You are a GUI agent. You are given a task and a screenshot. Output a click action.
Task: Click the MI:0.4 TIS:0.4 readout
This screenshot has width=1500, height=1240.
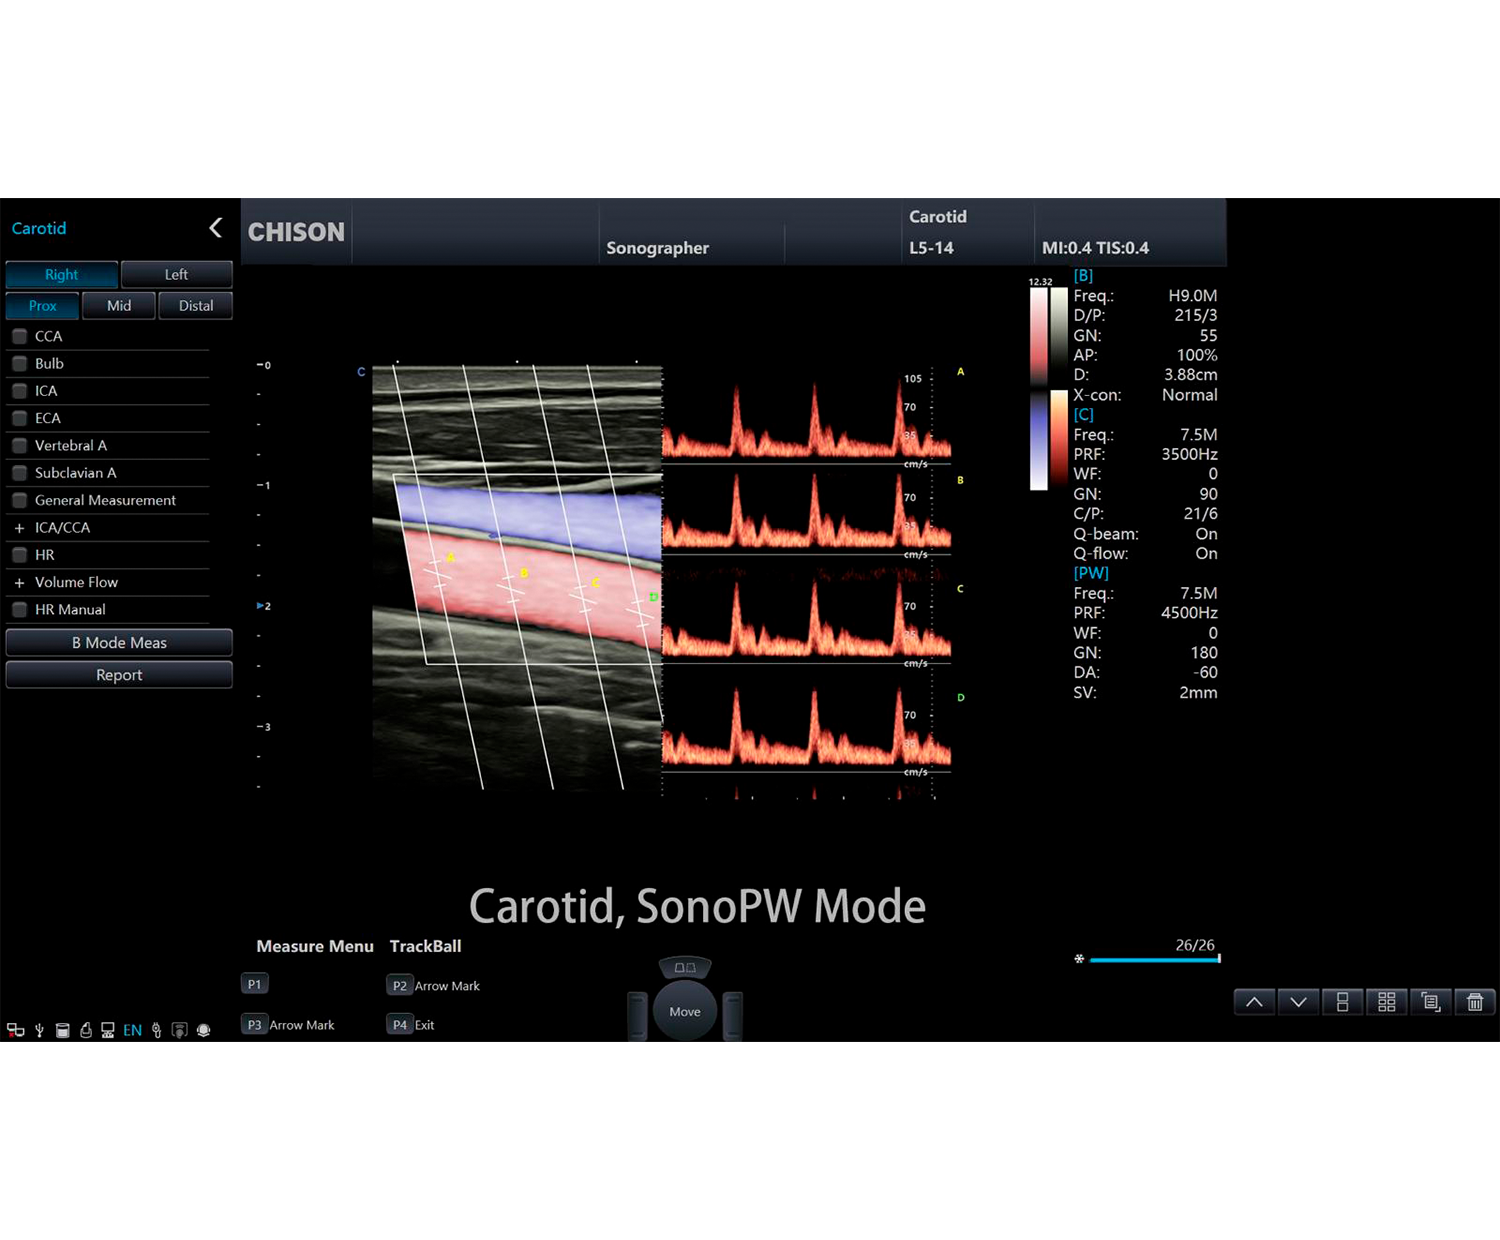[x=1095, y=248]
